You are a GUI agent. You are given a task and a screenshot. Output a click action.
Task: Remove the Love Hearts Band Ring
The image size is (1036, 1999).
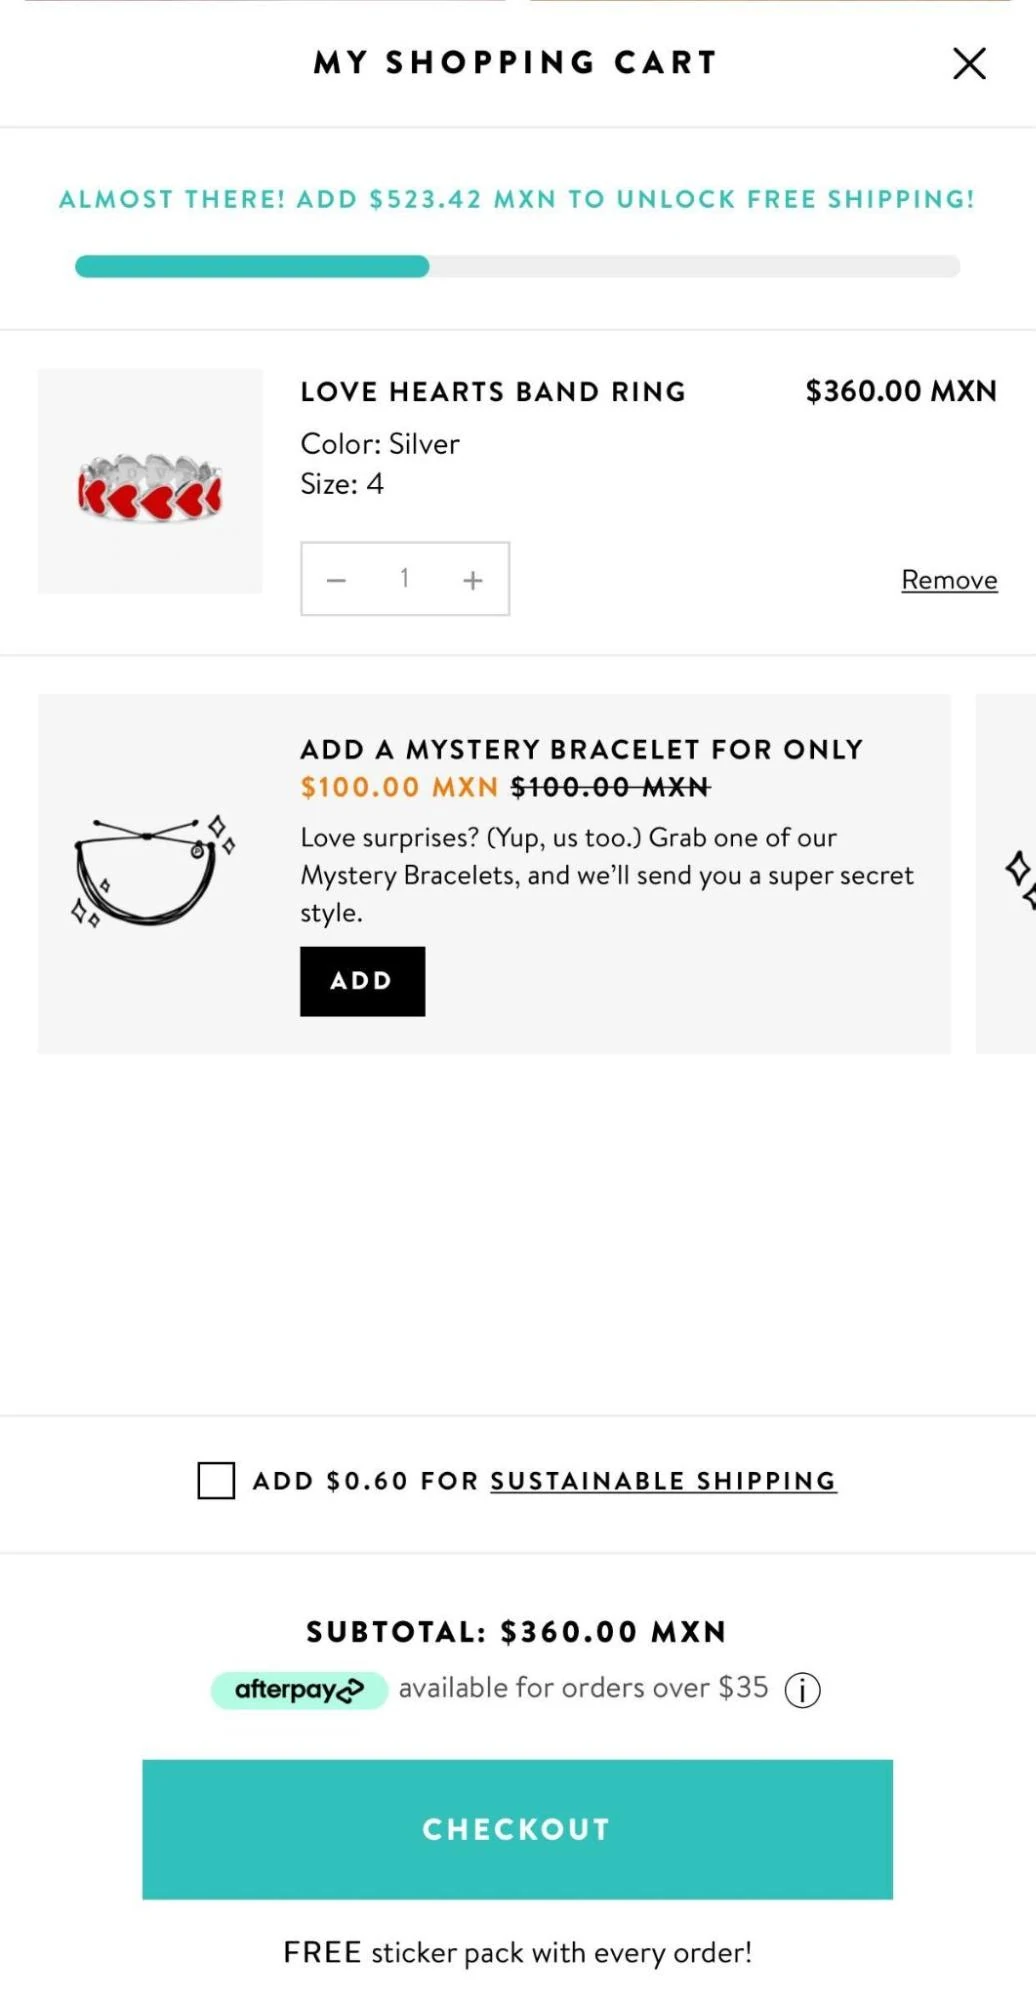click(949, 580)
